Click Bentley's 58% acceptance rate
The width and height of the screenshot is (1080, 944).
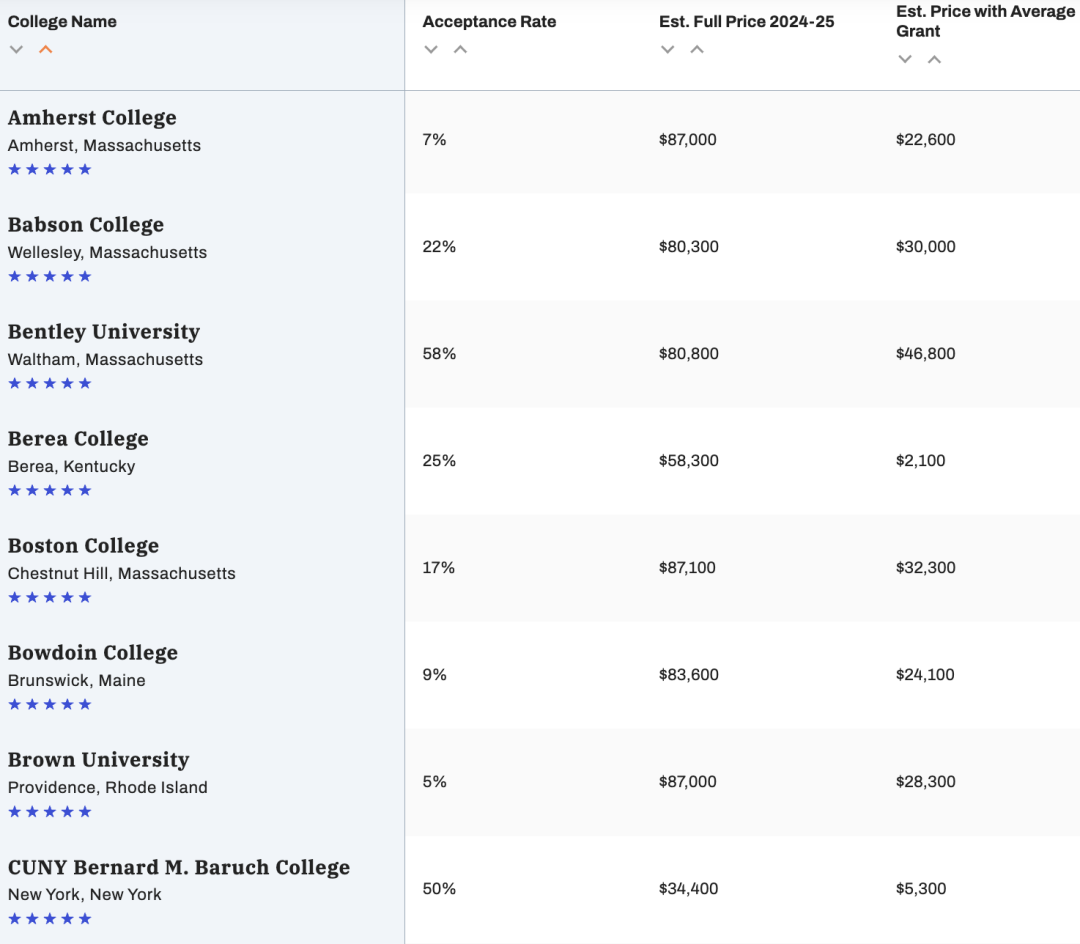(x=439, y=354)
